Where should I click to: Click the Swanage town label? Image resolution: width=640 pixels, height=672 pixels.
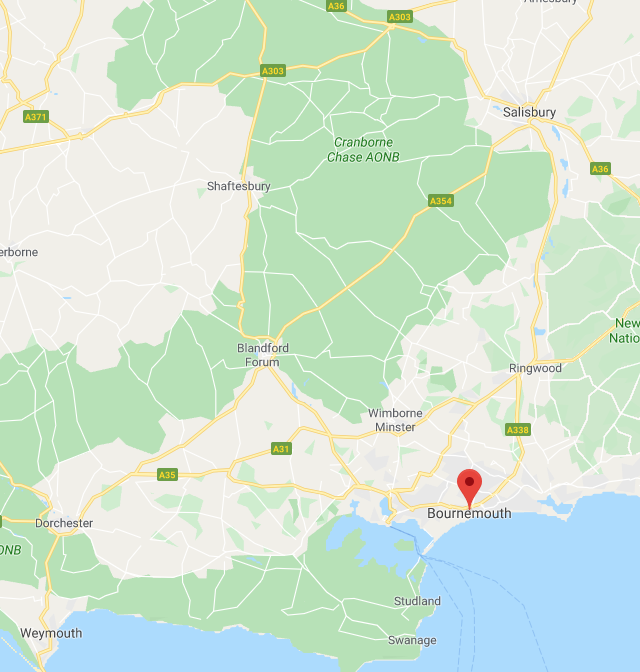412,640
